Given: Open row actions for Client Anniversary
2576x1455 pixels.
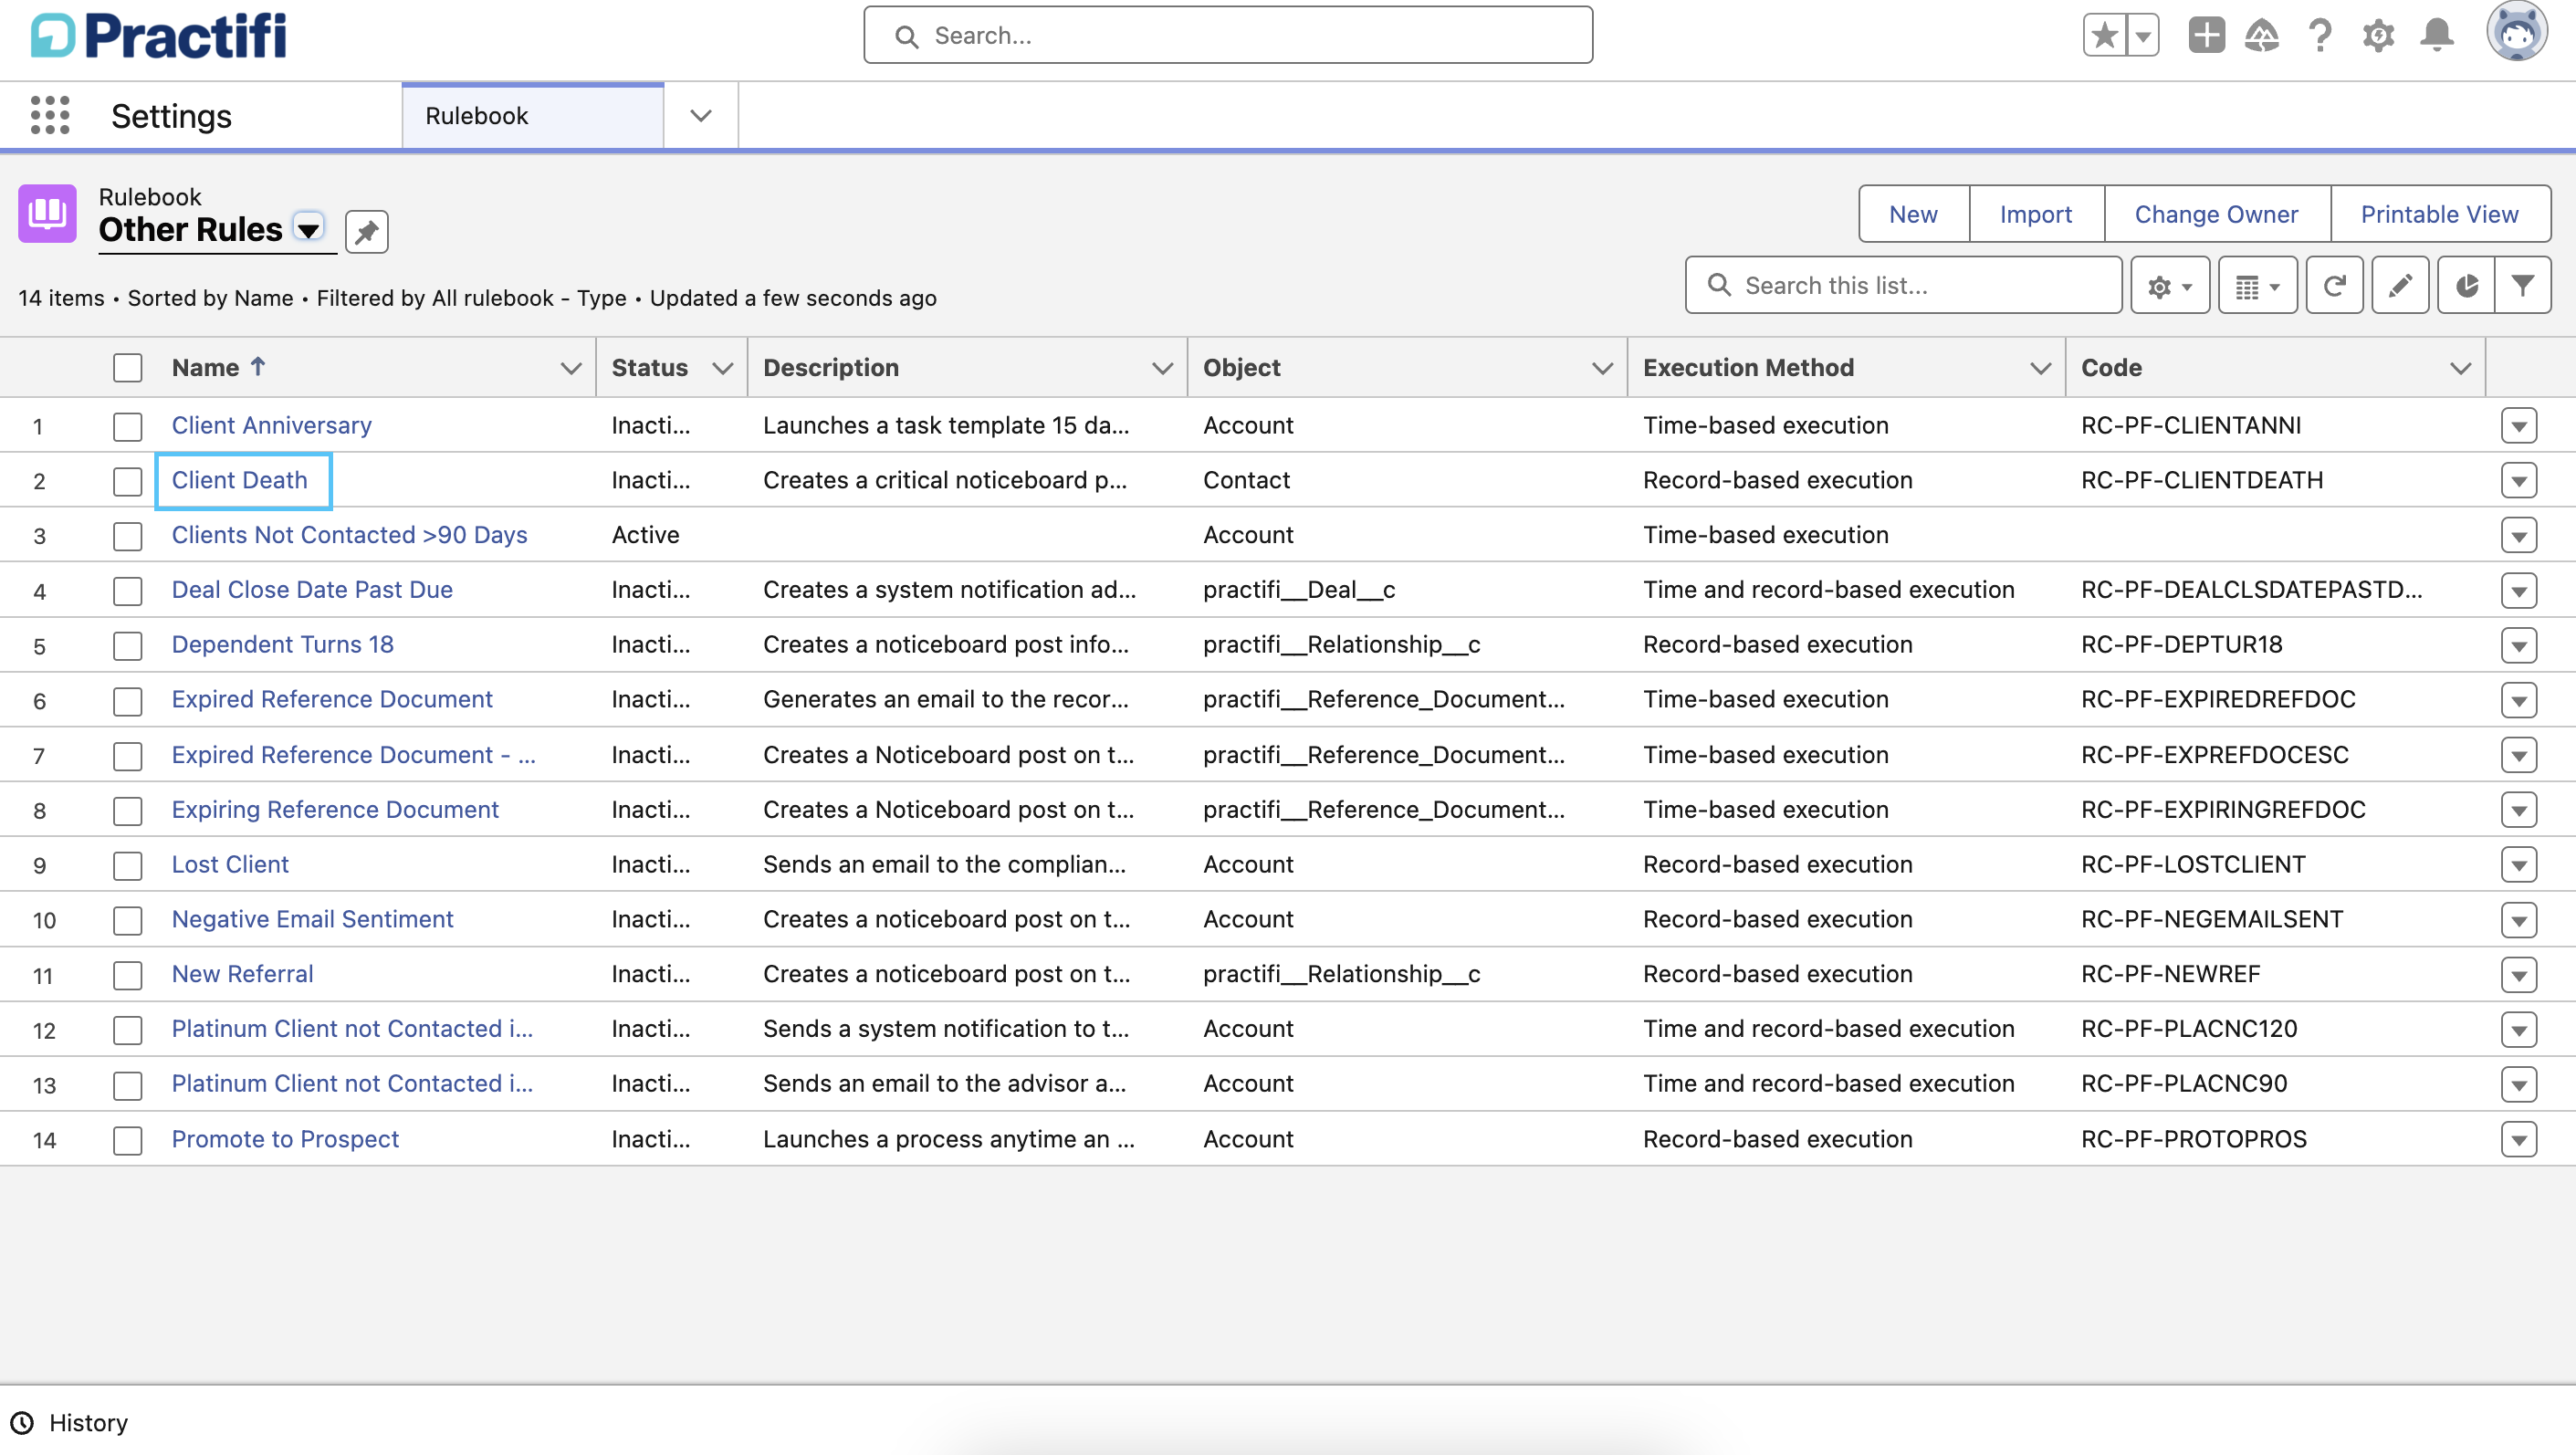Looking at the screenshot, I should coord(2518,426).
